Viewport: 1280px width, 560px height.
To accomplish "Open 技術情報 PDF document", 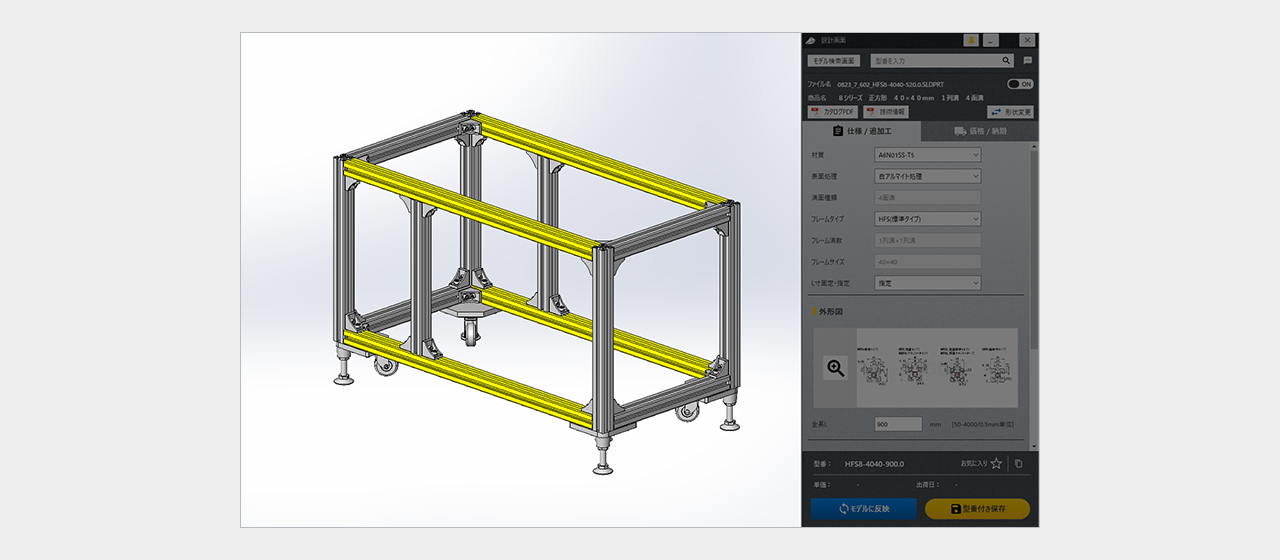I will (x=885, y=112).
